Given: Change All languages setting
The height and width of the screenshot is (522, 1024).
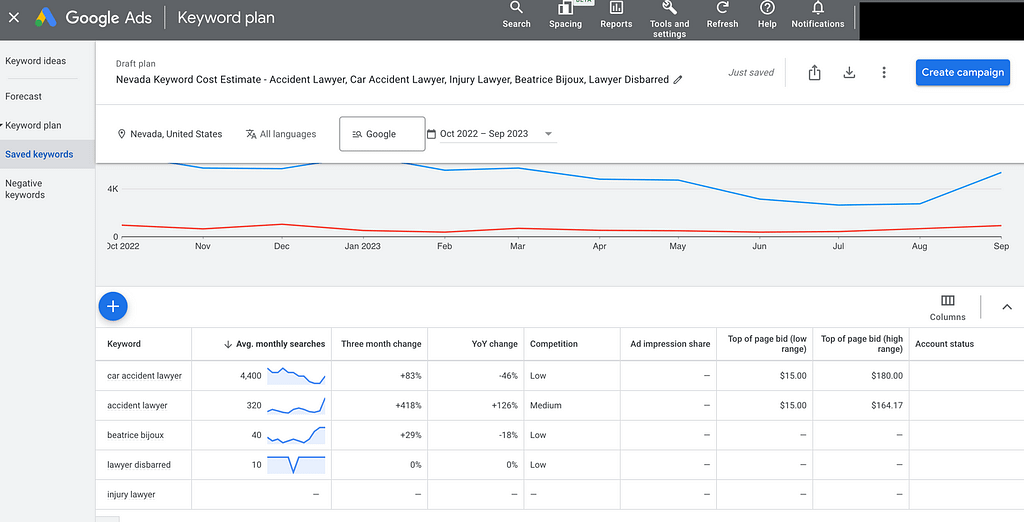Looking at the screenshot, I should pos(281,134).
